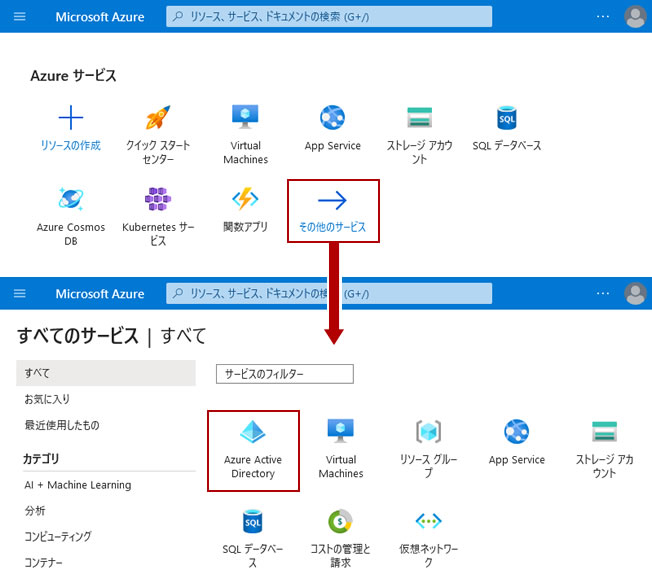Open the hamburger menu in the upper Azure portal
This screenshot has width=652, height=570.
coord(20,17)
